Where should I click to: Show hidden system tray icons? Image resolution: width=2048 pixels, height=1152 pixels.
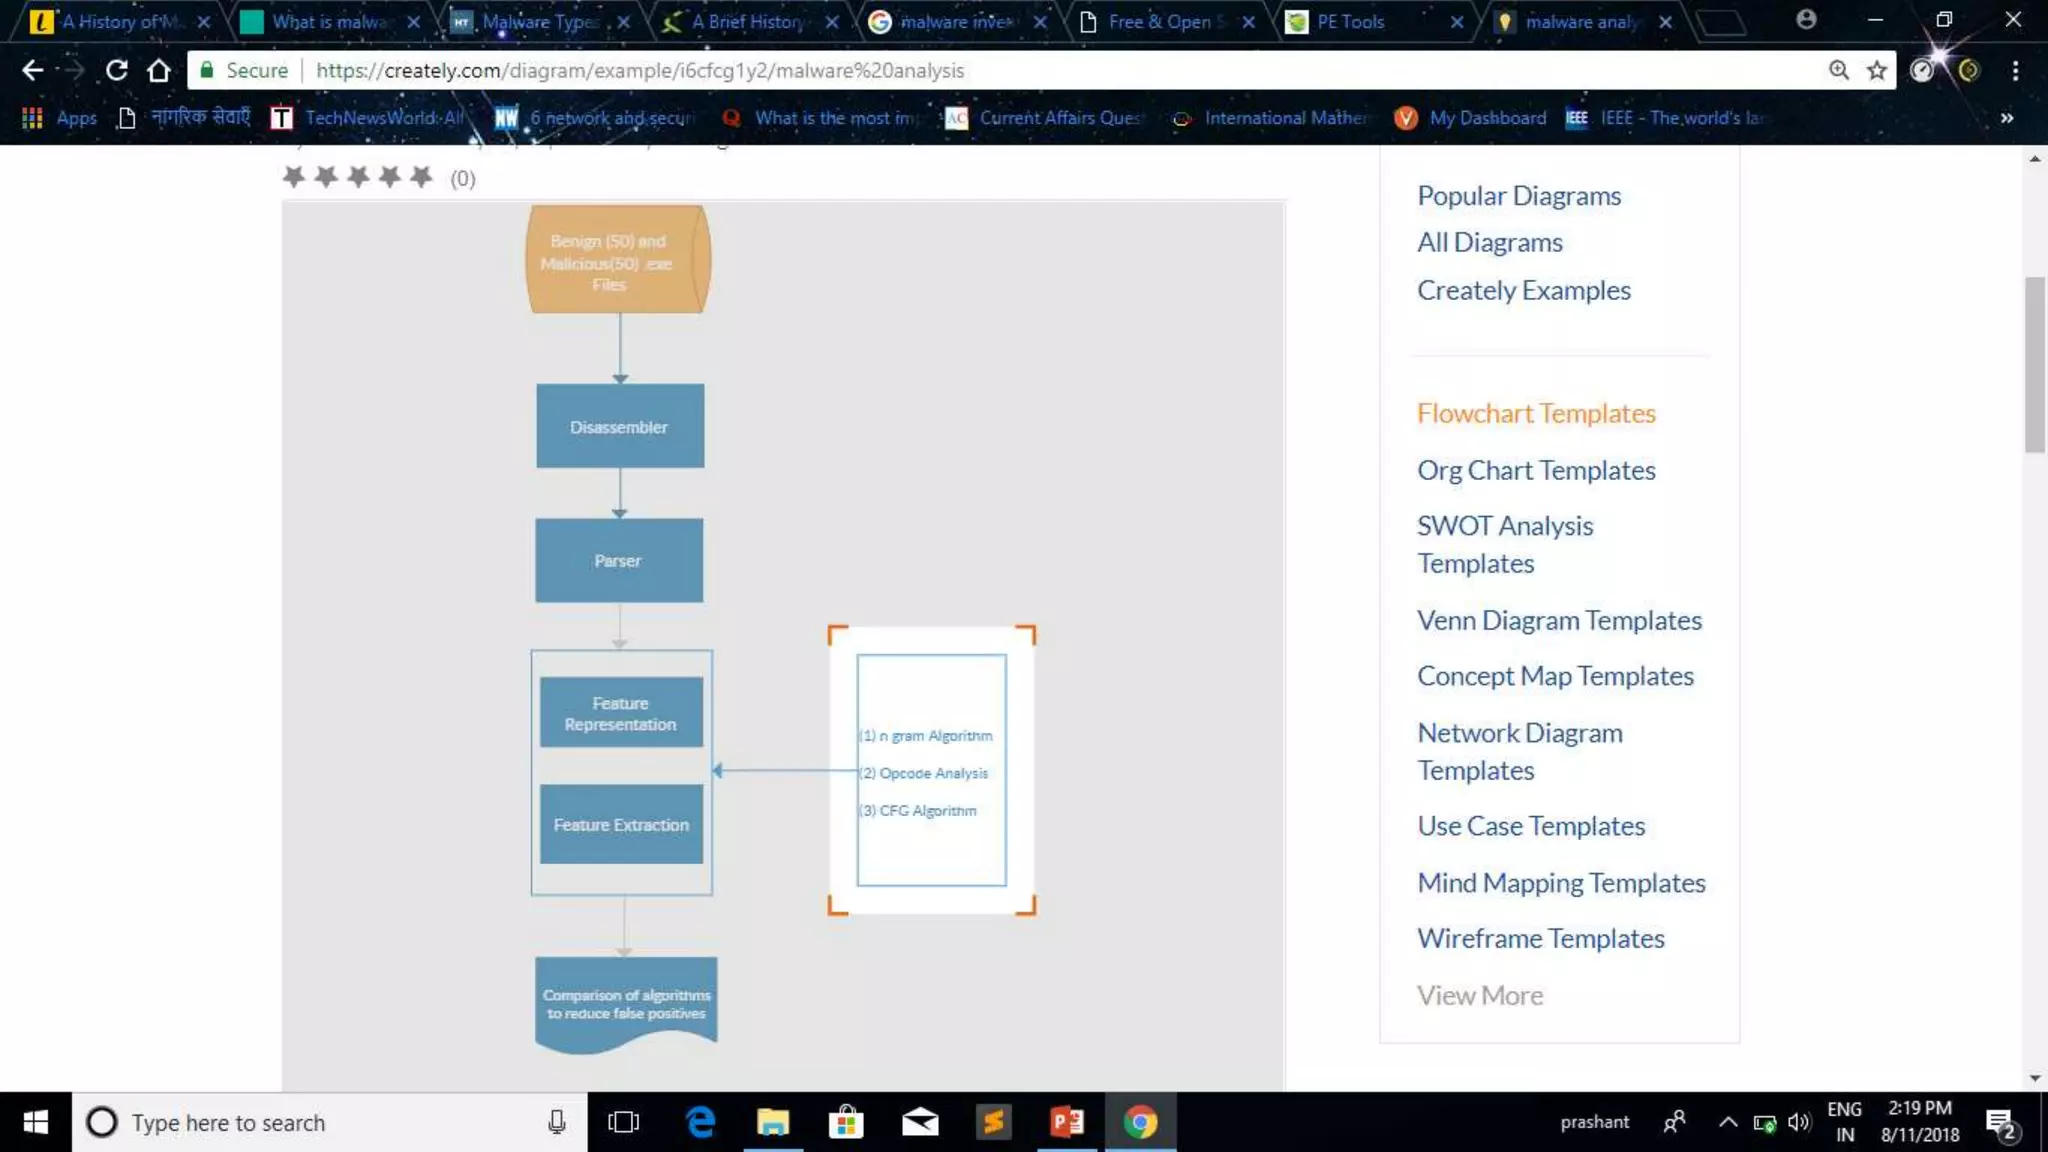[x=1727, y=1122]
